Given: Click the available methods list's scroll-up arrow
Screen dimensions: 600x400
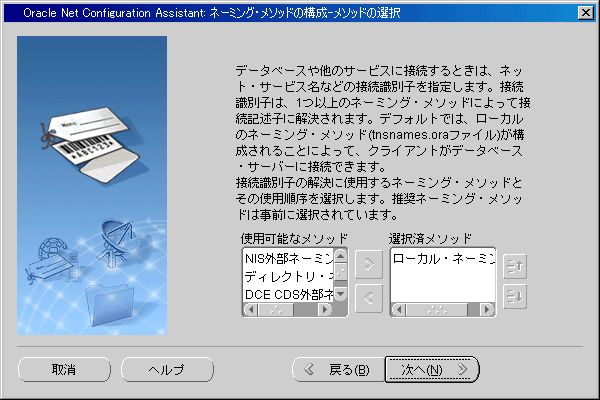Looking at the screenshot, I should [341, 256].
